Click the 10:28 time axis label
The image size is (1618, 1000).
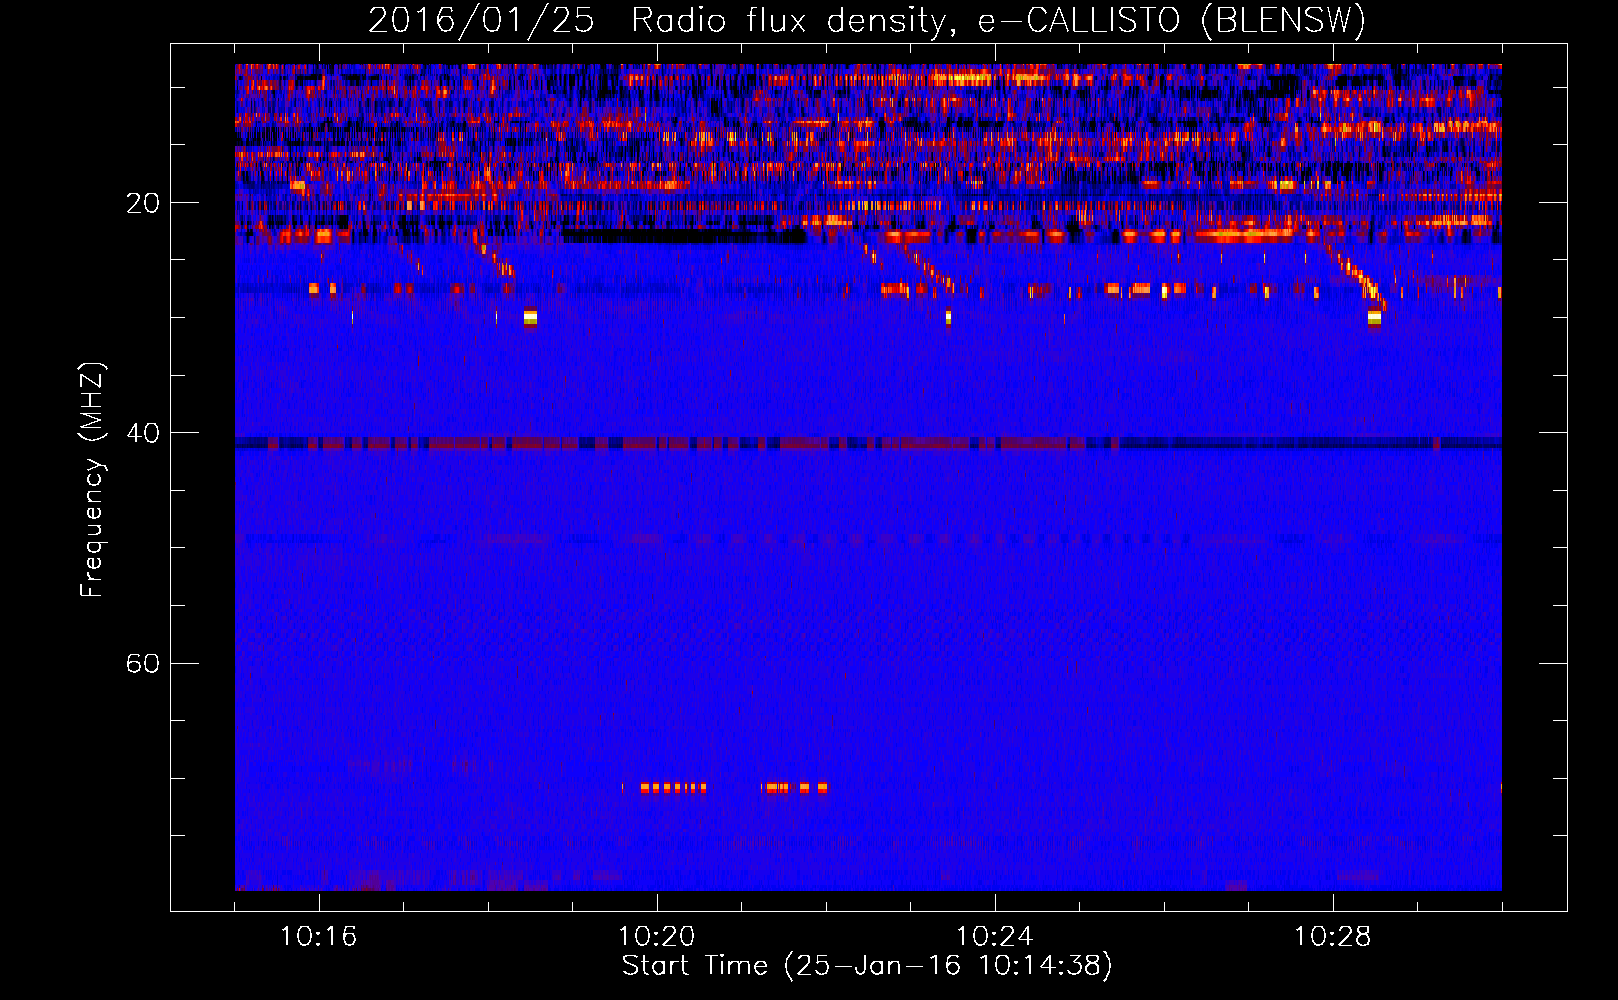[x=1333, y=937]
